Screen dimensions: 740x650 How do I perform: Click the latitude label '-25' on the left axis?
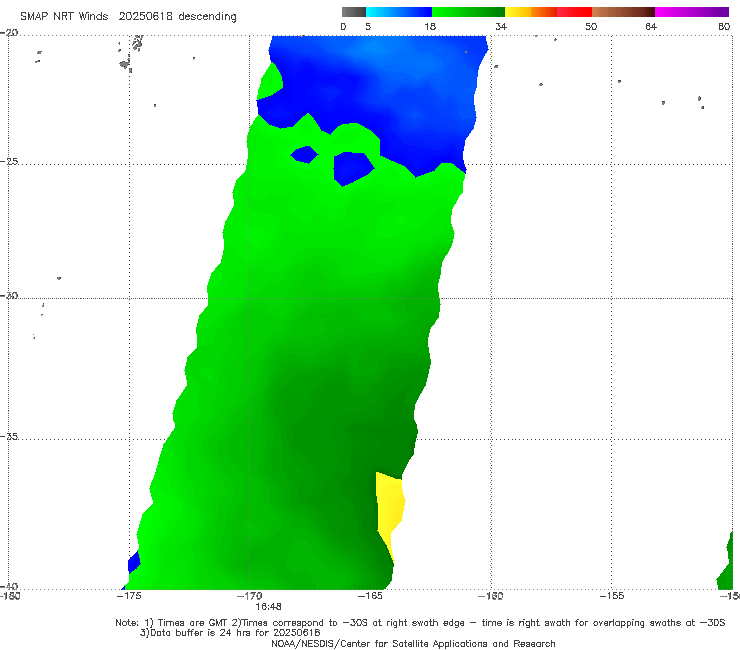click(x=9, y=161)
